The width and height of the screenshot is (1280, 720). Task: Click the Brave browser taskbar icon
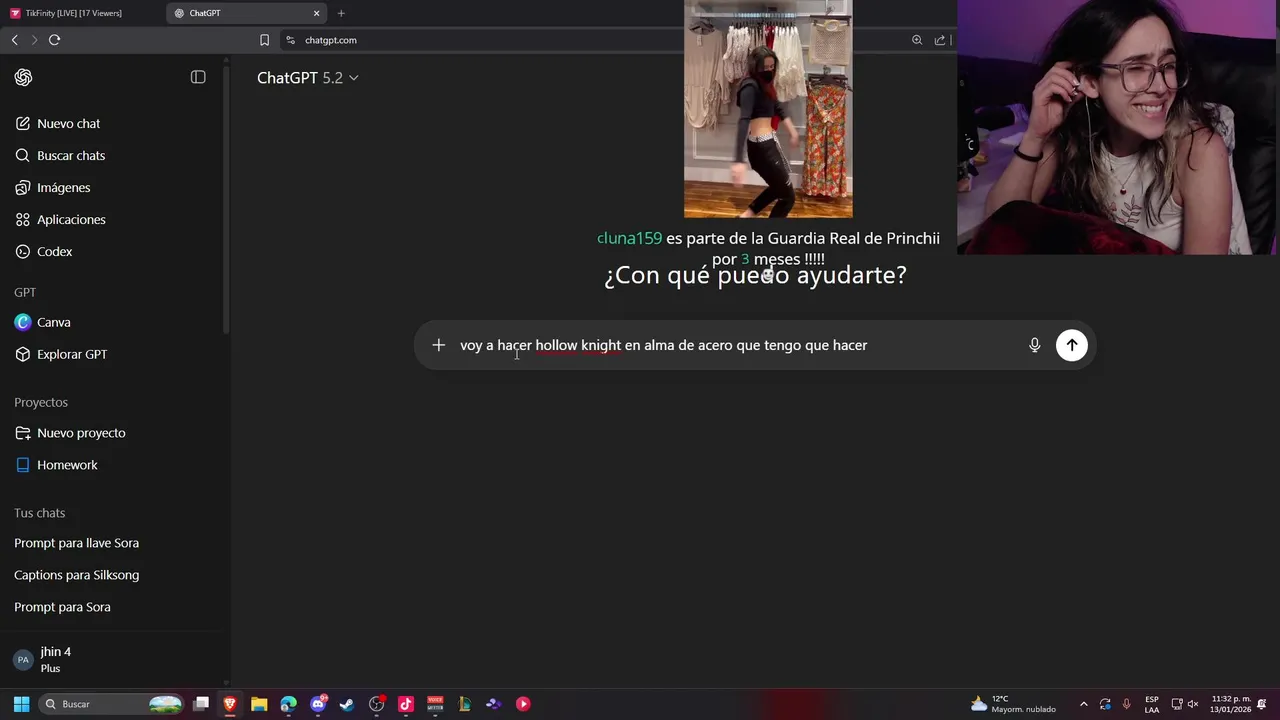[230, 704]
